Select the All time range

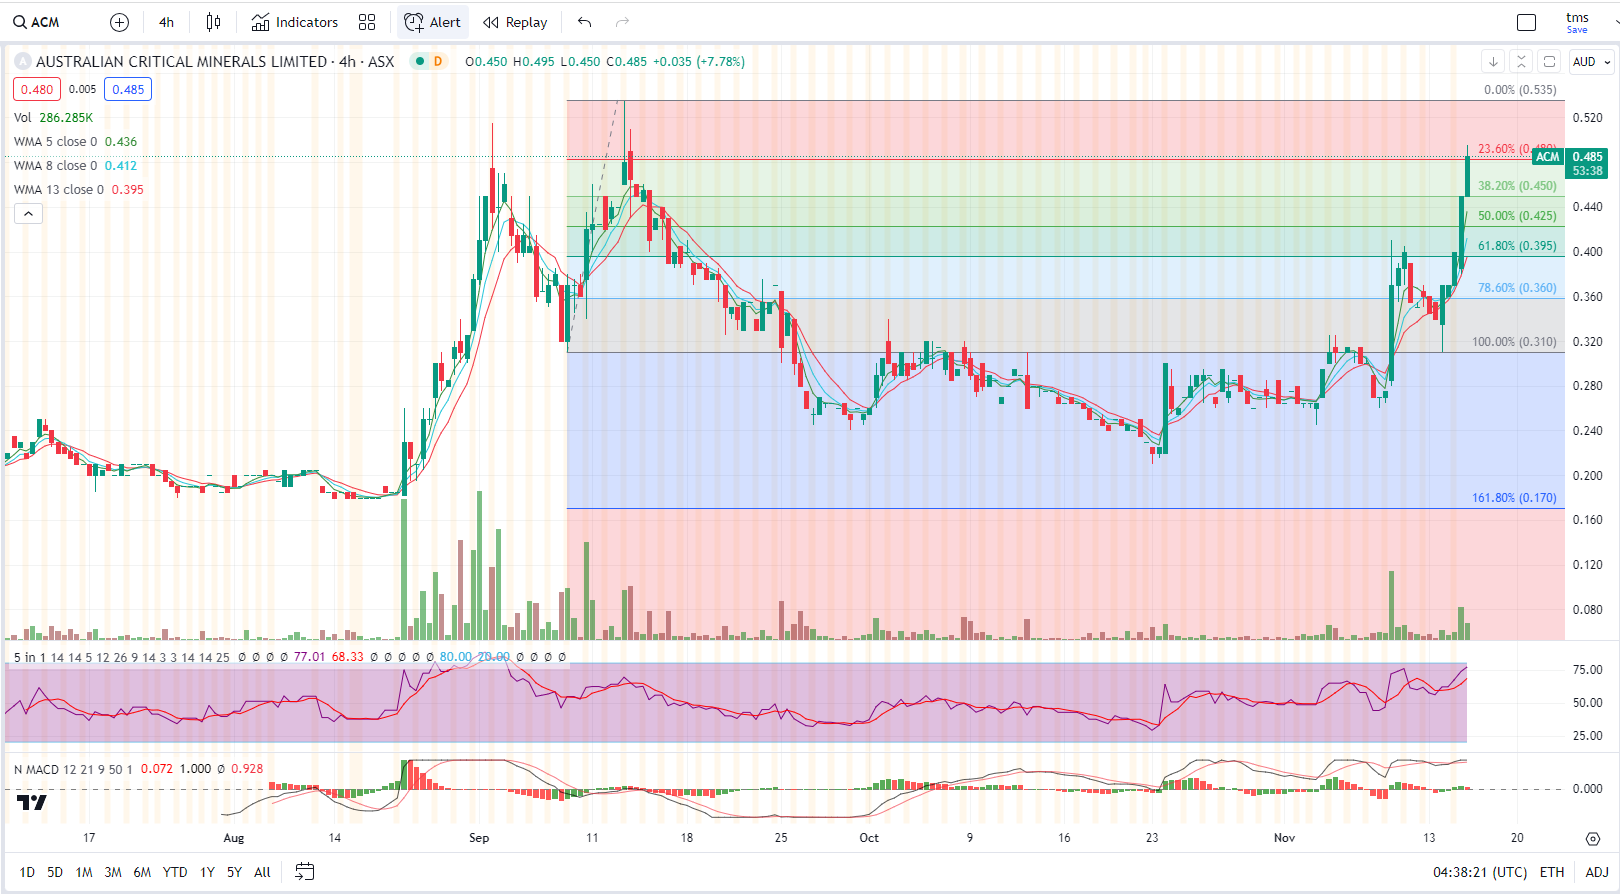(x=262, y=872)
